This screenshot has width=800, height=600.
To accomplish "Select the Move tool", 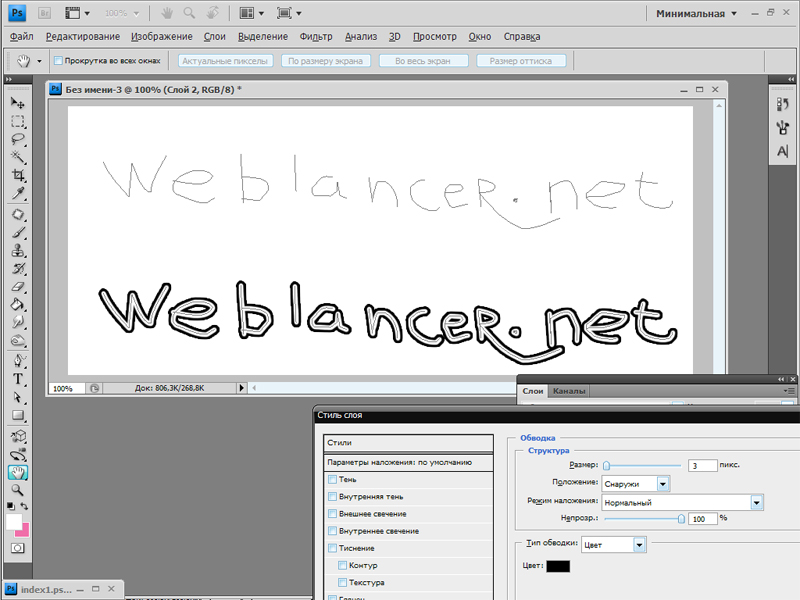I will point(18,103).
